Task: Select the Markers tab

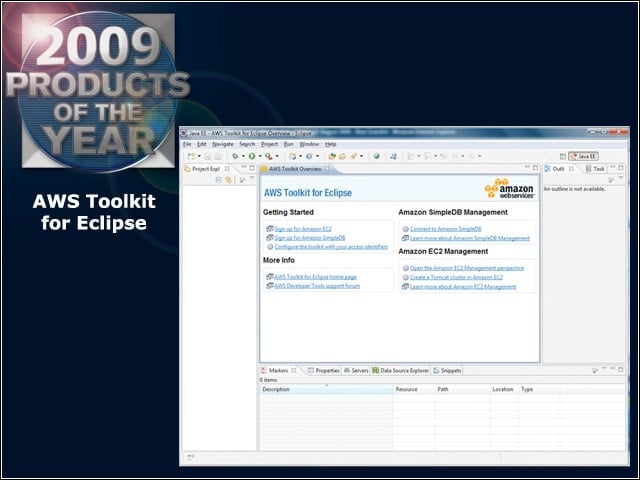Action: [278, 371]
